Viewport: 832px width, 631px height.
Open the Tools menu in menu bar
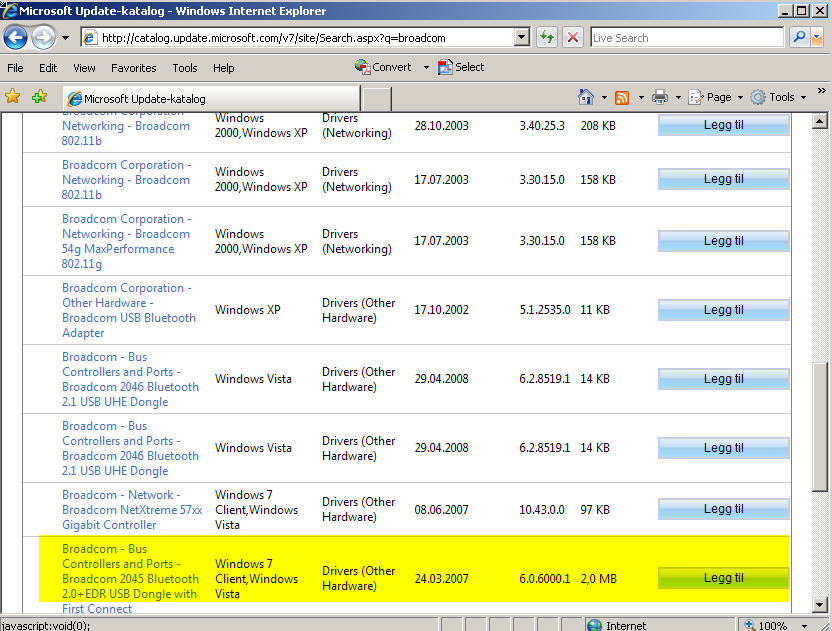click(x=185, y=68)
